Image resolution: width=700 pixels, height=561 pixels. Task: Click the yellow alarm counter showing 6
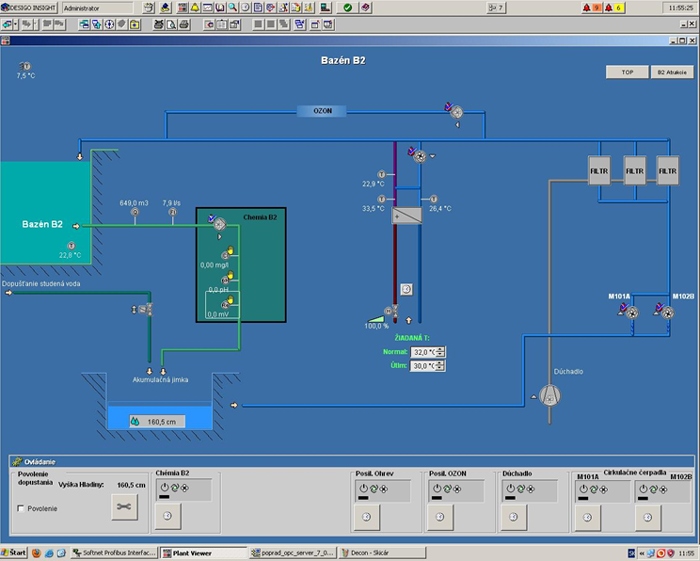[614, 8]
